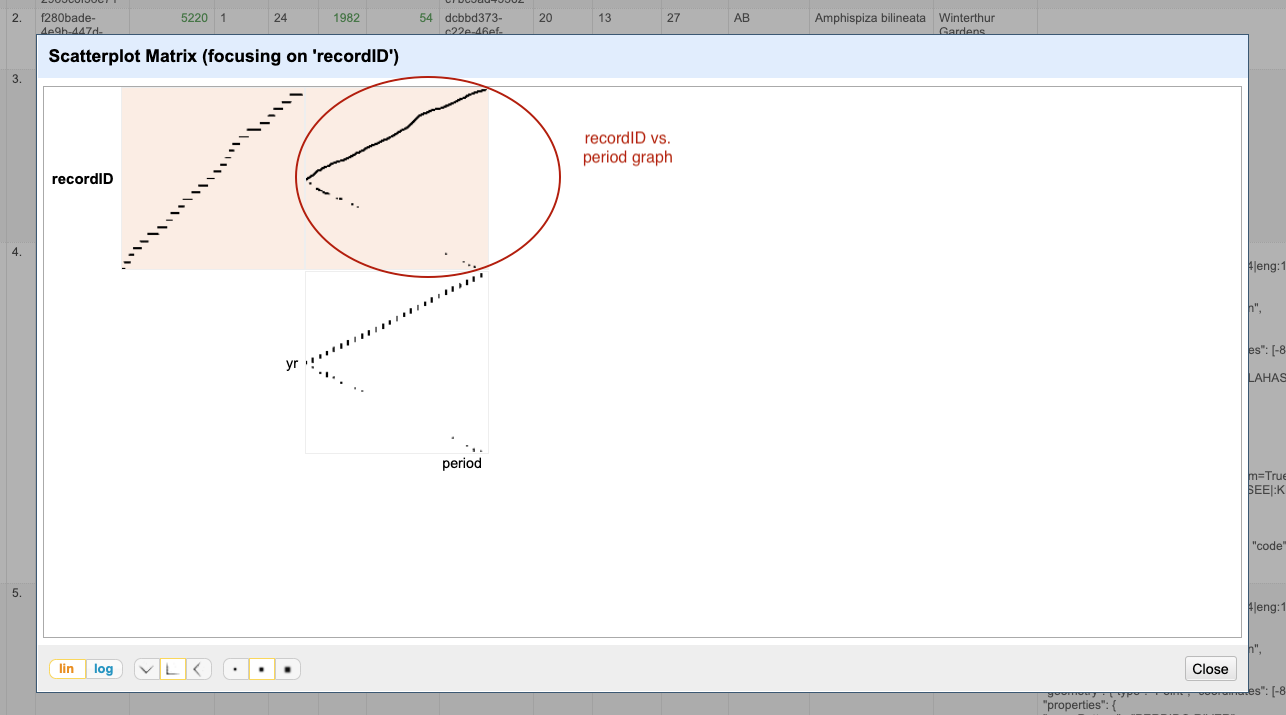Close the Scatterplot Matrix dialog

pos(1210,668)
